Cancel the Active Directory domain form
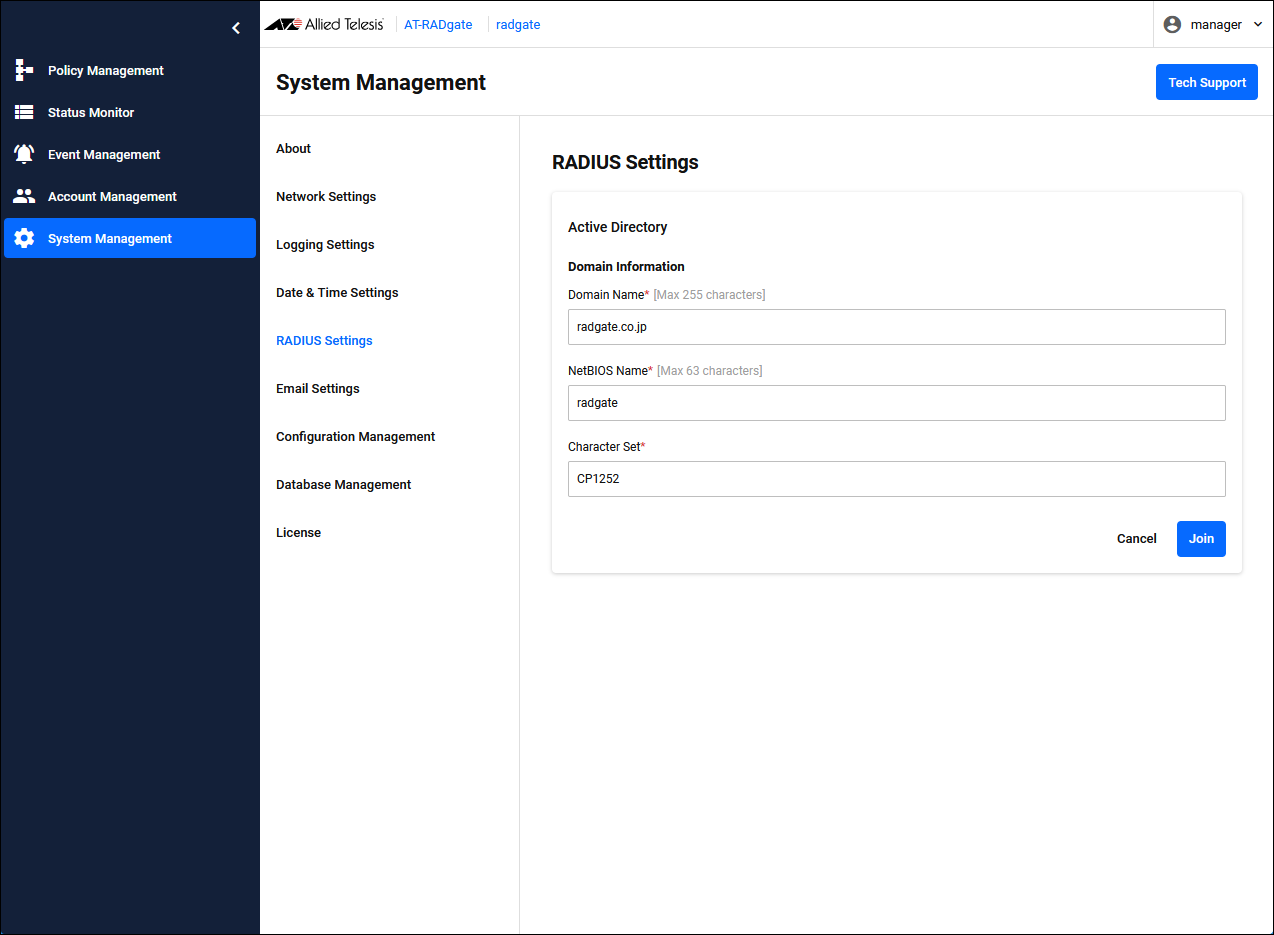This screenshot has height=935, width=1274. (x=1136, y=539)
